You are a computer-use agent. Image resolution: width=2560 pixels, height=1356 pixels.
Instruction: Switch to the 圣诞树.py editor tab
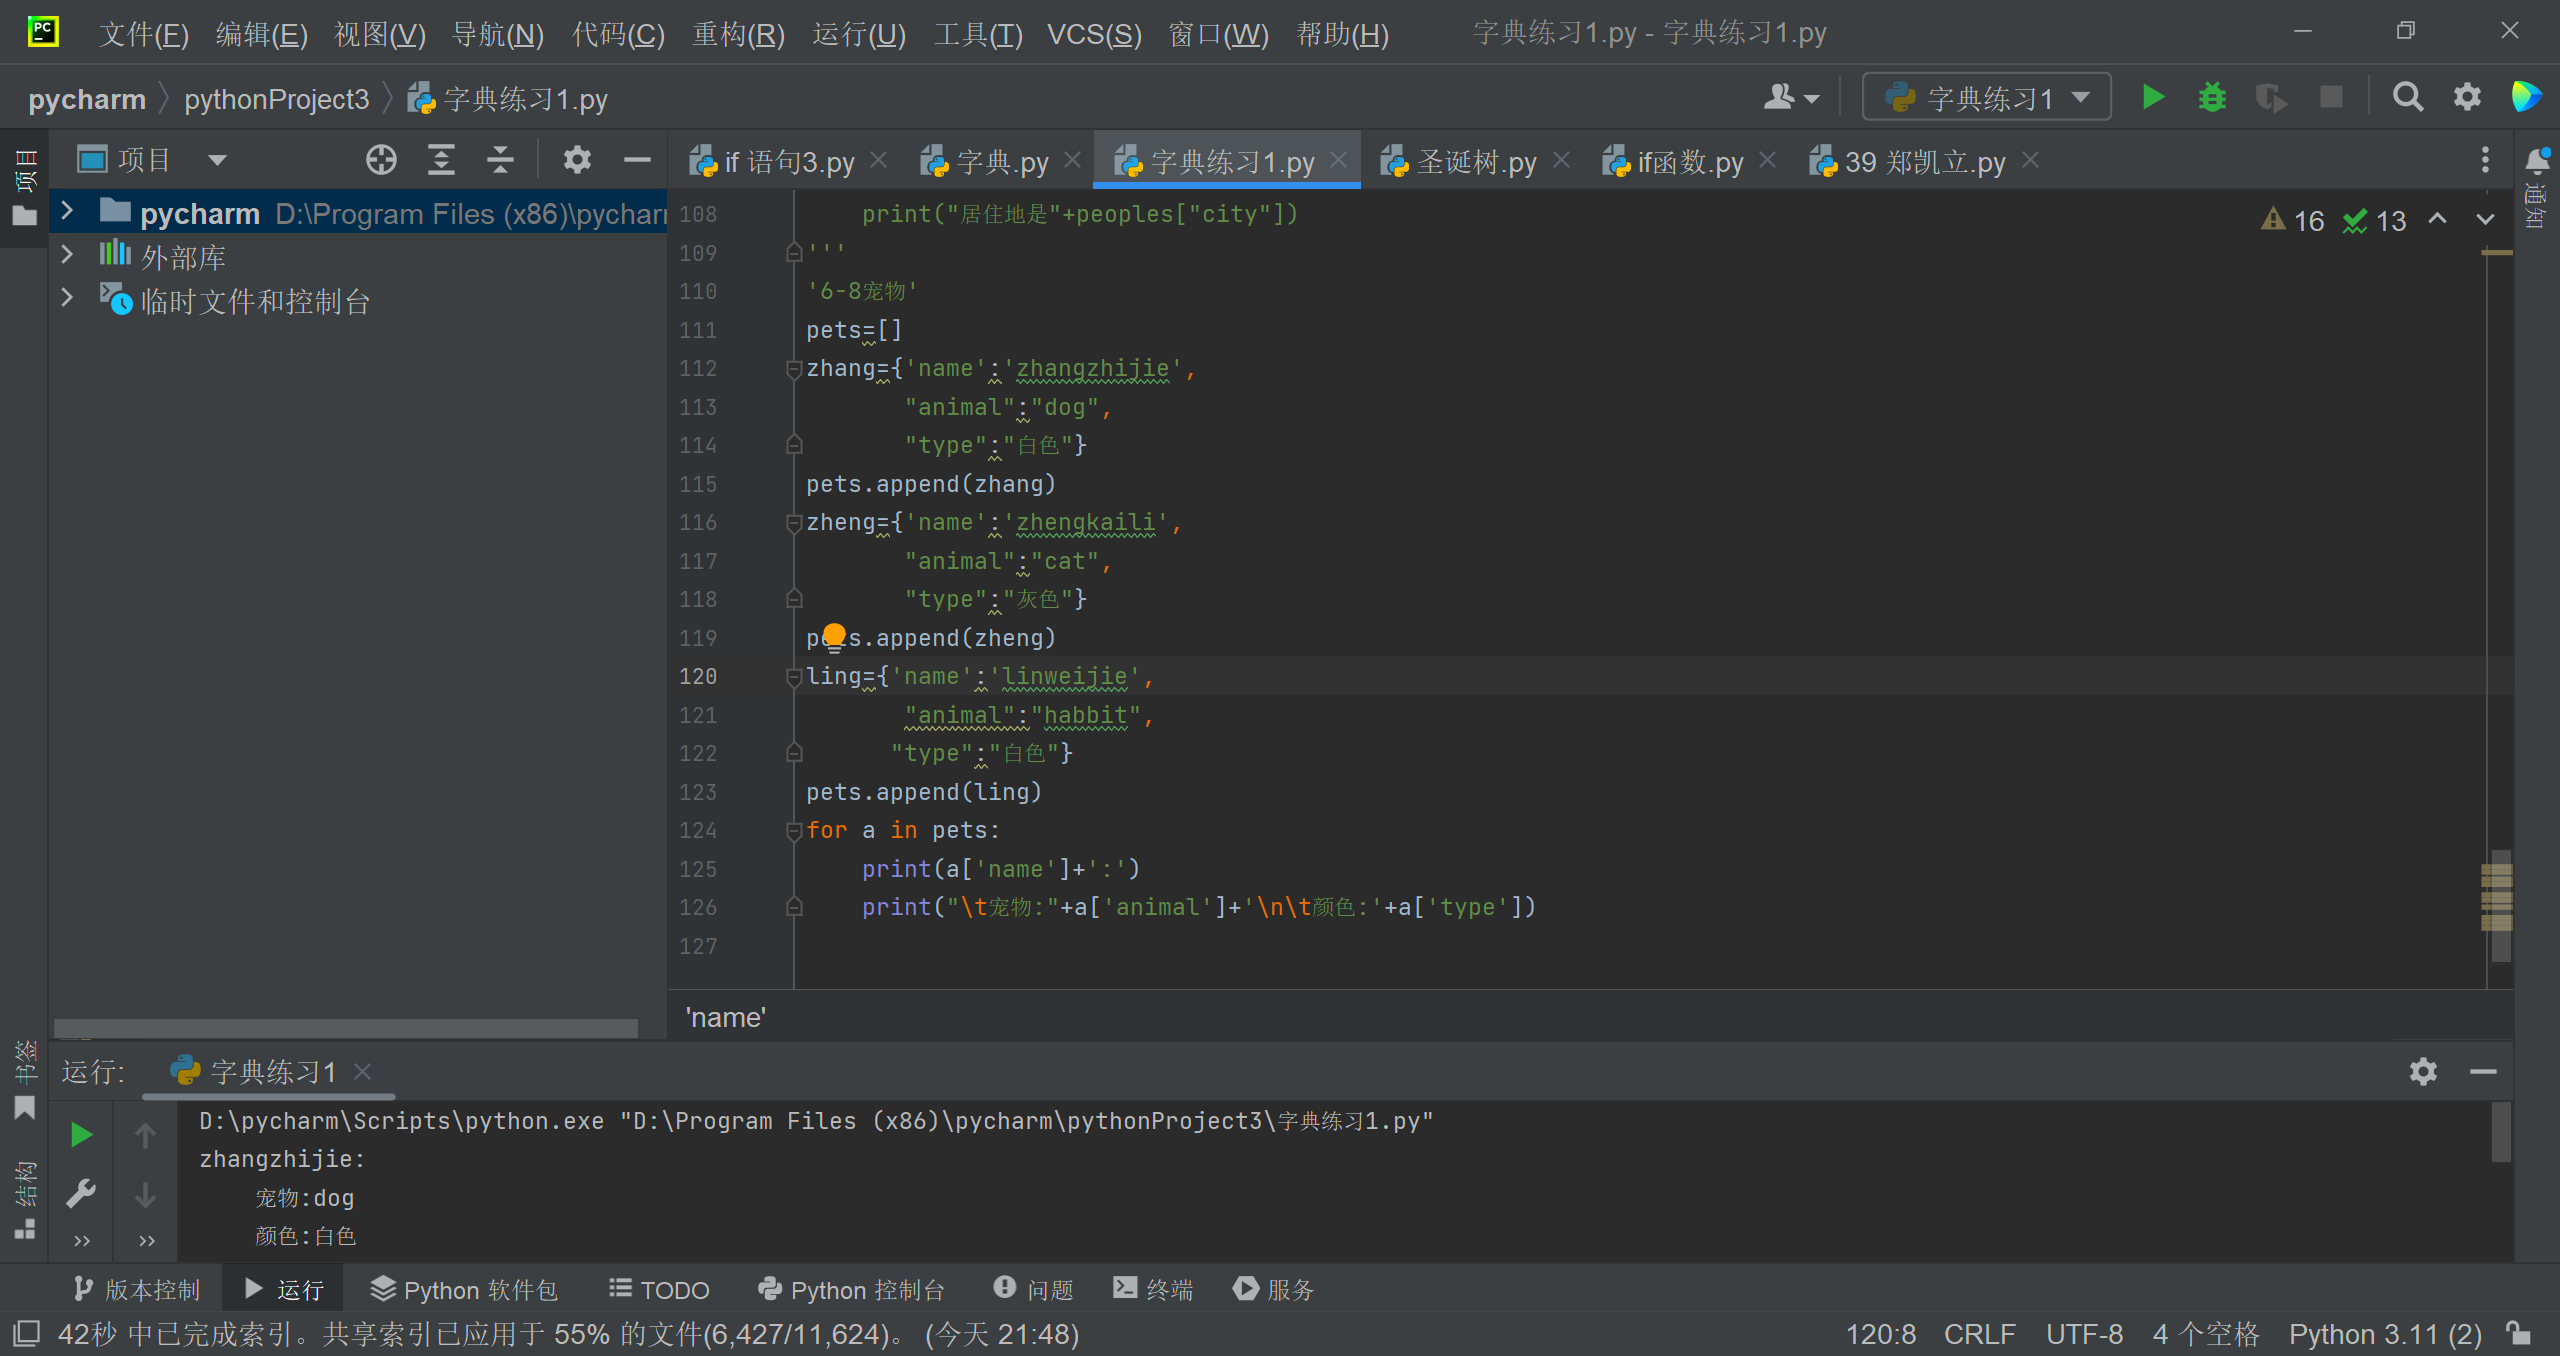point(1475,162)
